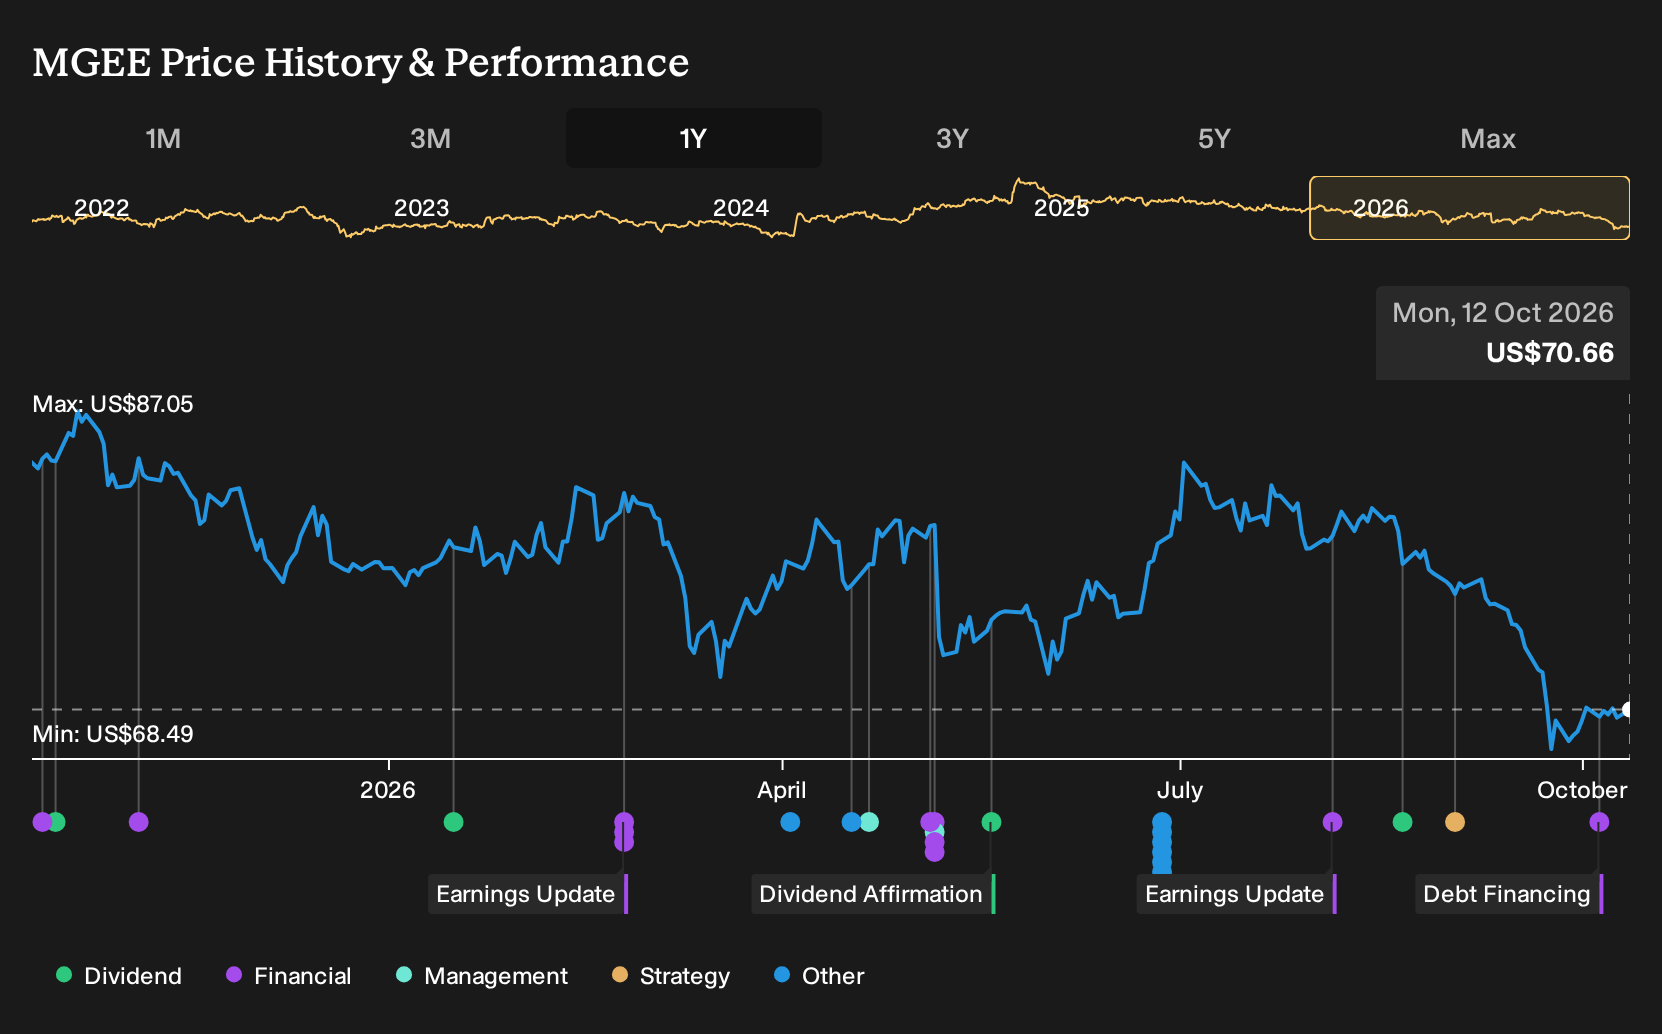
Task: Click the MGEE Price History & Performance heading
Action: click(361, 62)
